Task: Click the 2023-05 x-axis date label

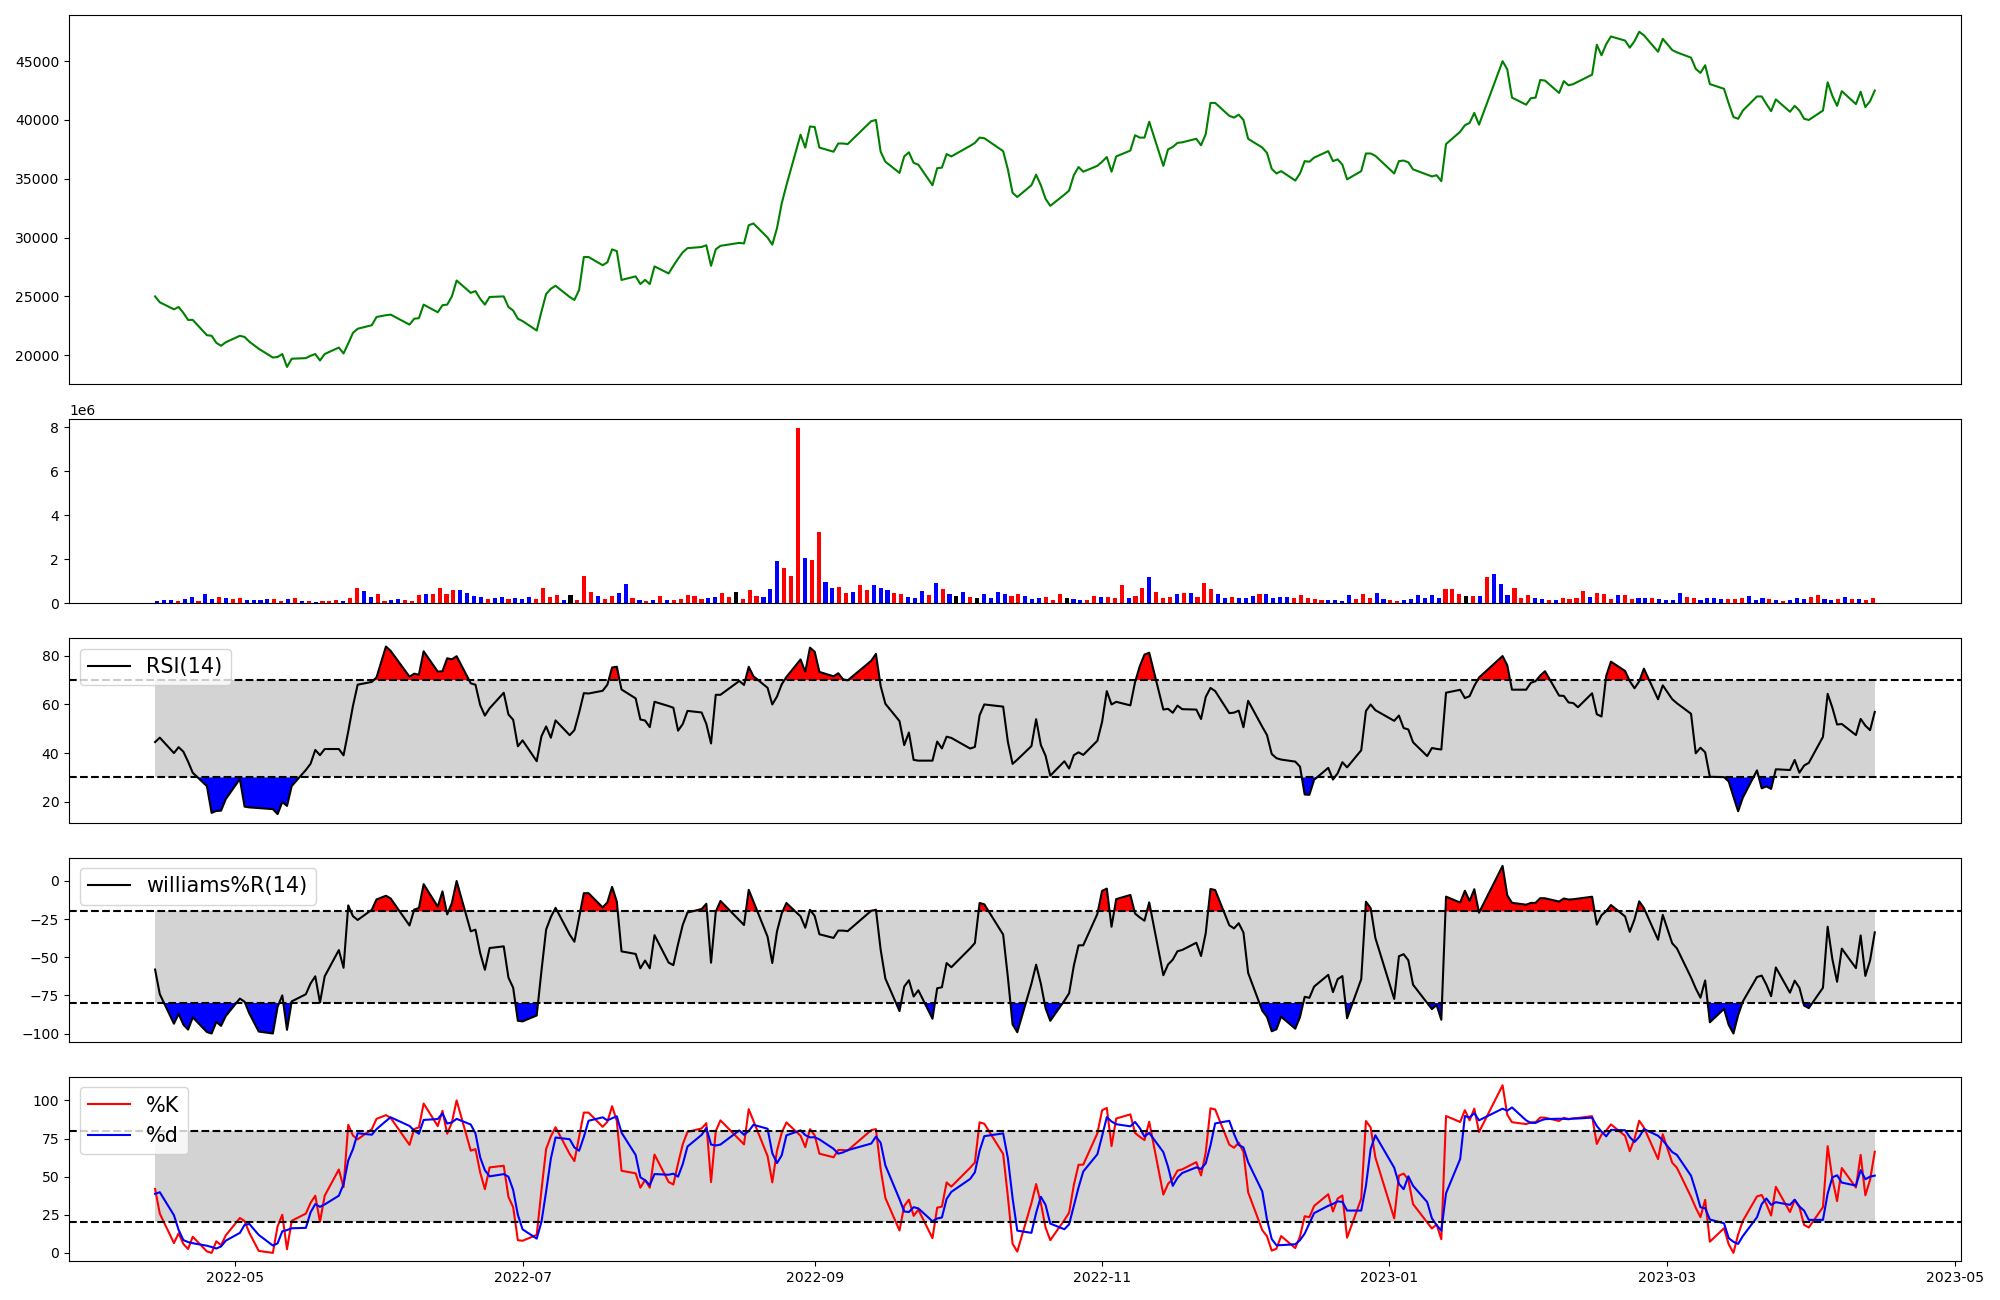Action: click(1954, 1277)
